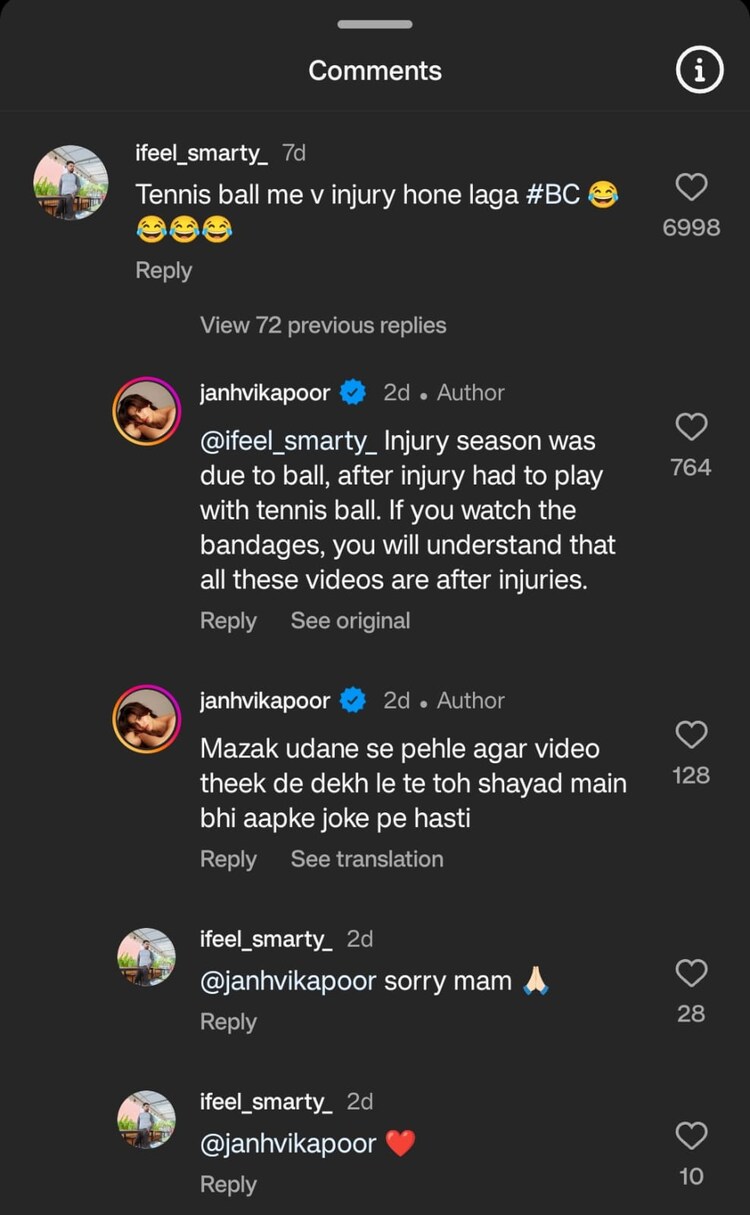The image size is (750, 1215).
Task: Like janhvikapoor's 'Injury season' reply
Action: pyautogui.click(x=691, y=427)
